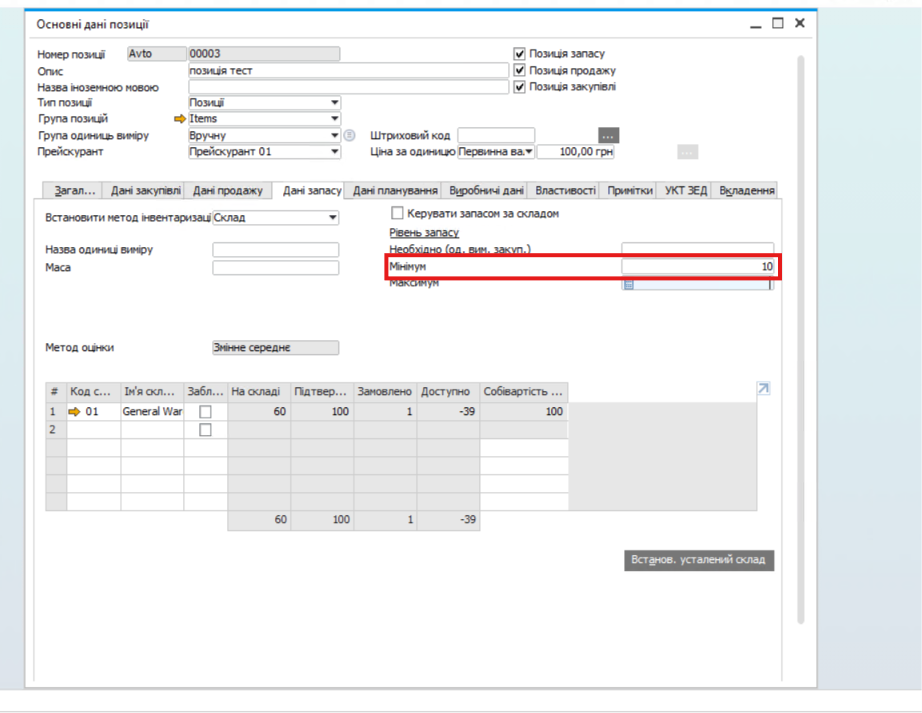Click Встанов. усталений склад button

[699, 560]
